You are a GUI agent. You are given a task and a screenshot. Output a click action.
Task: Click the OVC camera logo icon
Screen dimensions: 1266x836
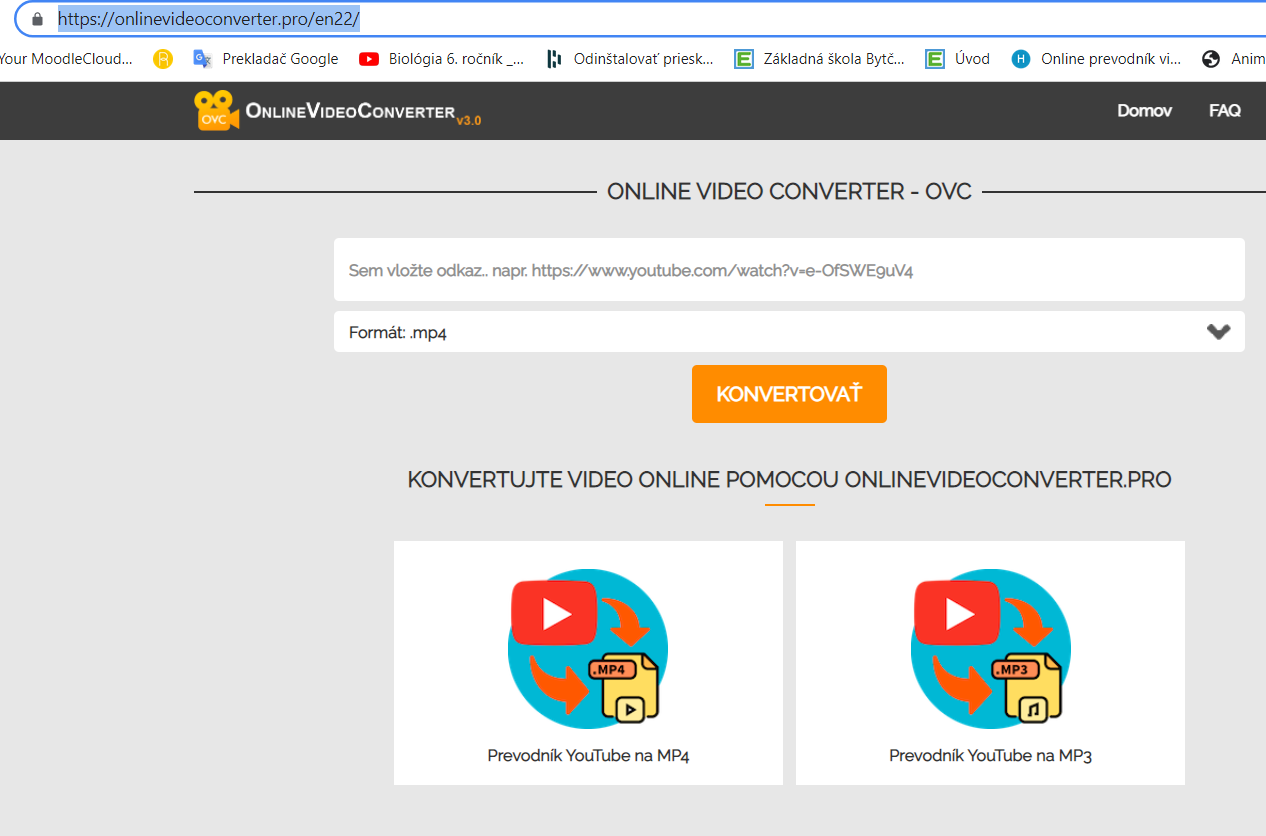click(217, 110)
